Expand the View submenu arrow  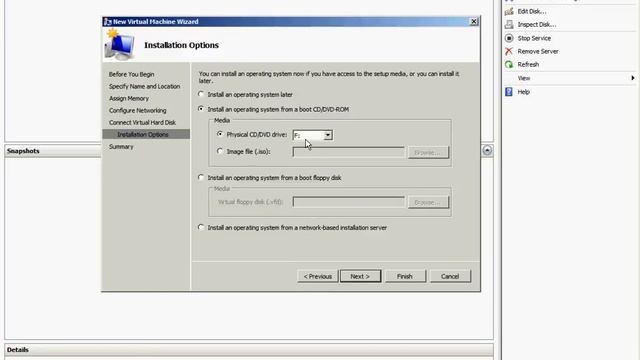(x=633, y=78)
